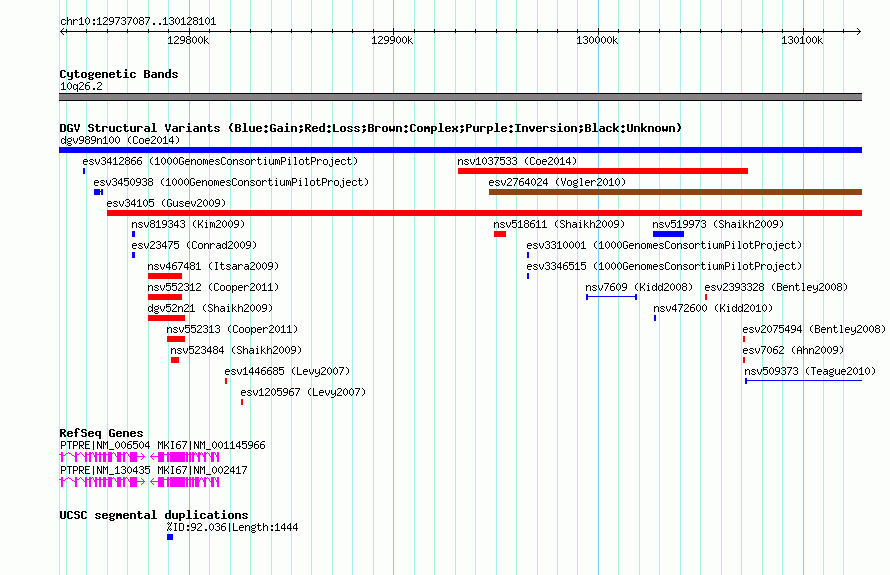Select the MKI67 NM_002417 gene glyph
Screen dimensions: 890x575
click(x=184, y=482)
